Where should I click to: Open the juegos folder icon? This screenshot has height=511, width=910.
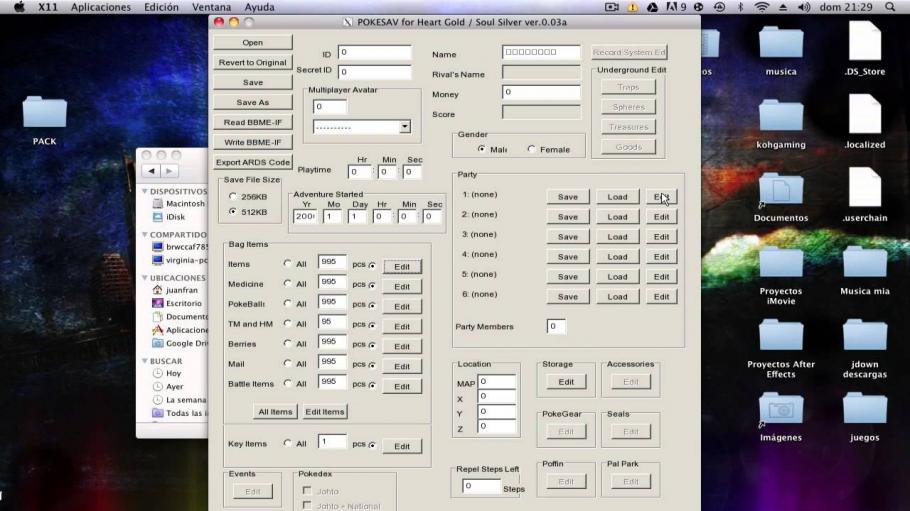[x=865, y=409]
